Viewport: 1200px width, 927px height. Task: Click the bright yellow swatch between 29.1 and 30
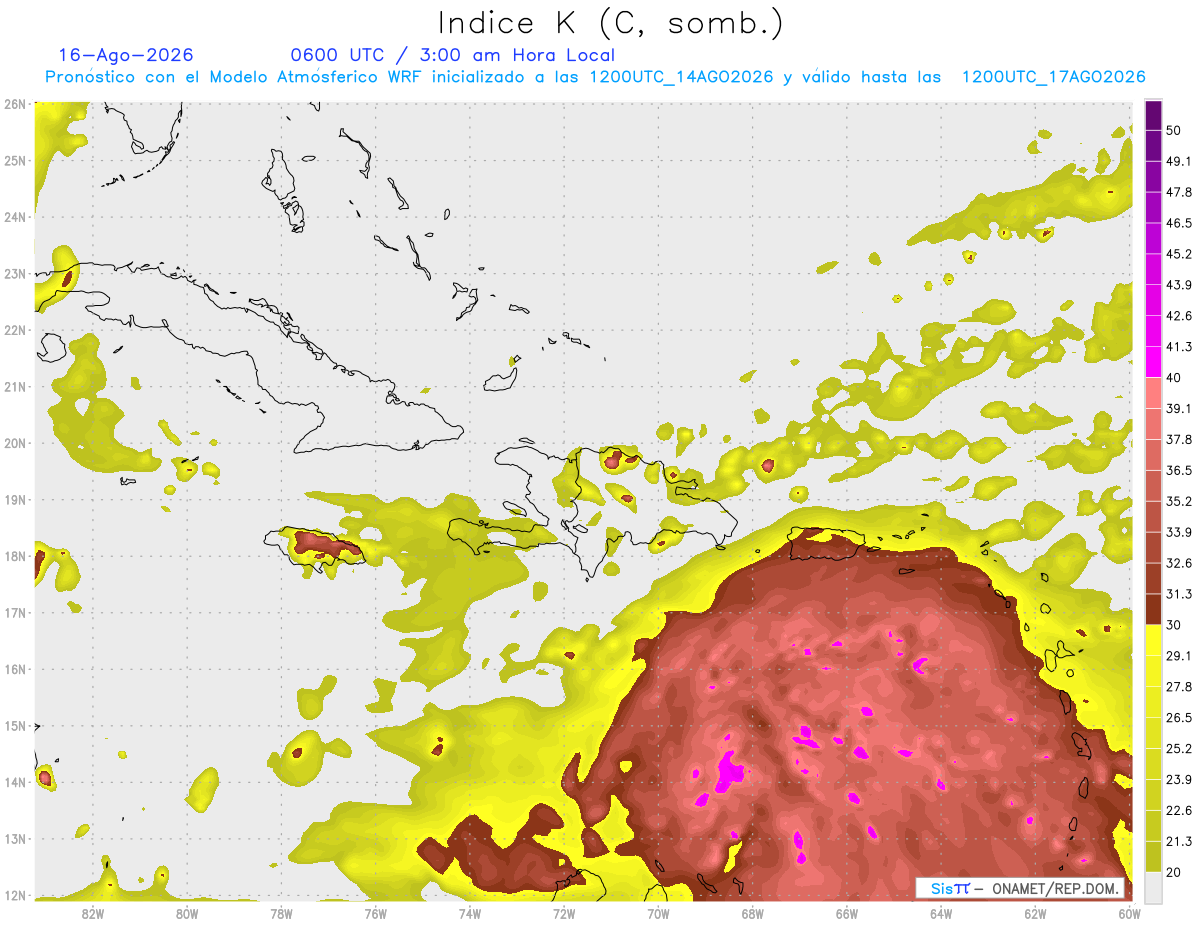1154,640
